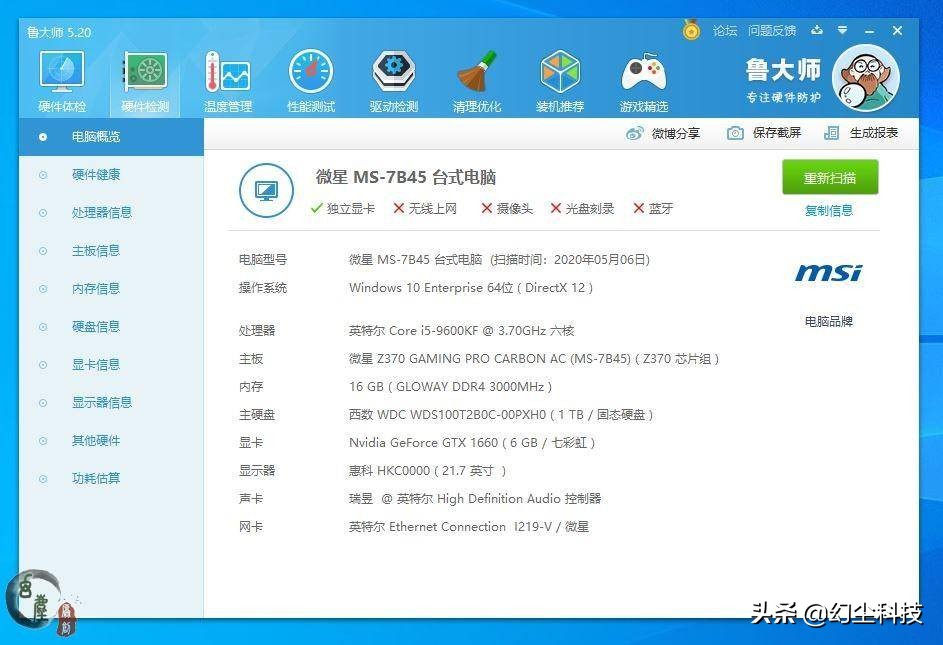This screenshot has width=943, height=645.
Task: Click the green 重新扫描 rescan button
Action: (x=829, y=176)
